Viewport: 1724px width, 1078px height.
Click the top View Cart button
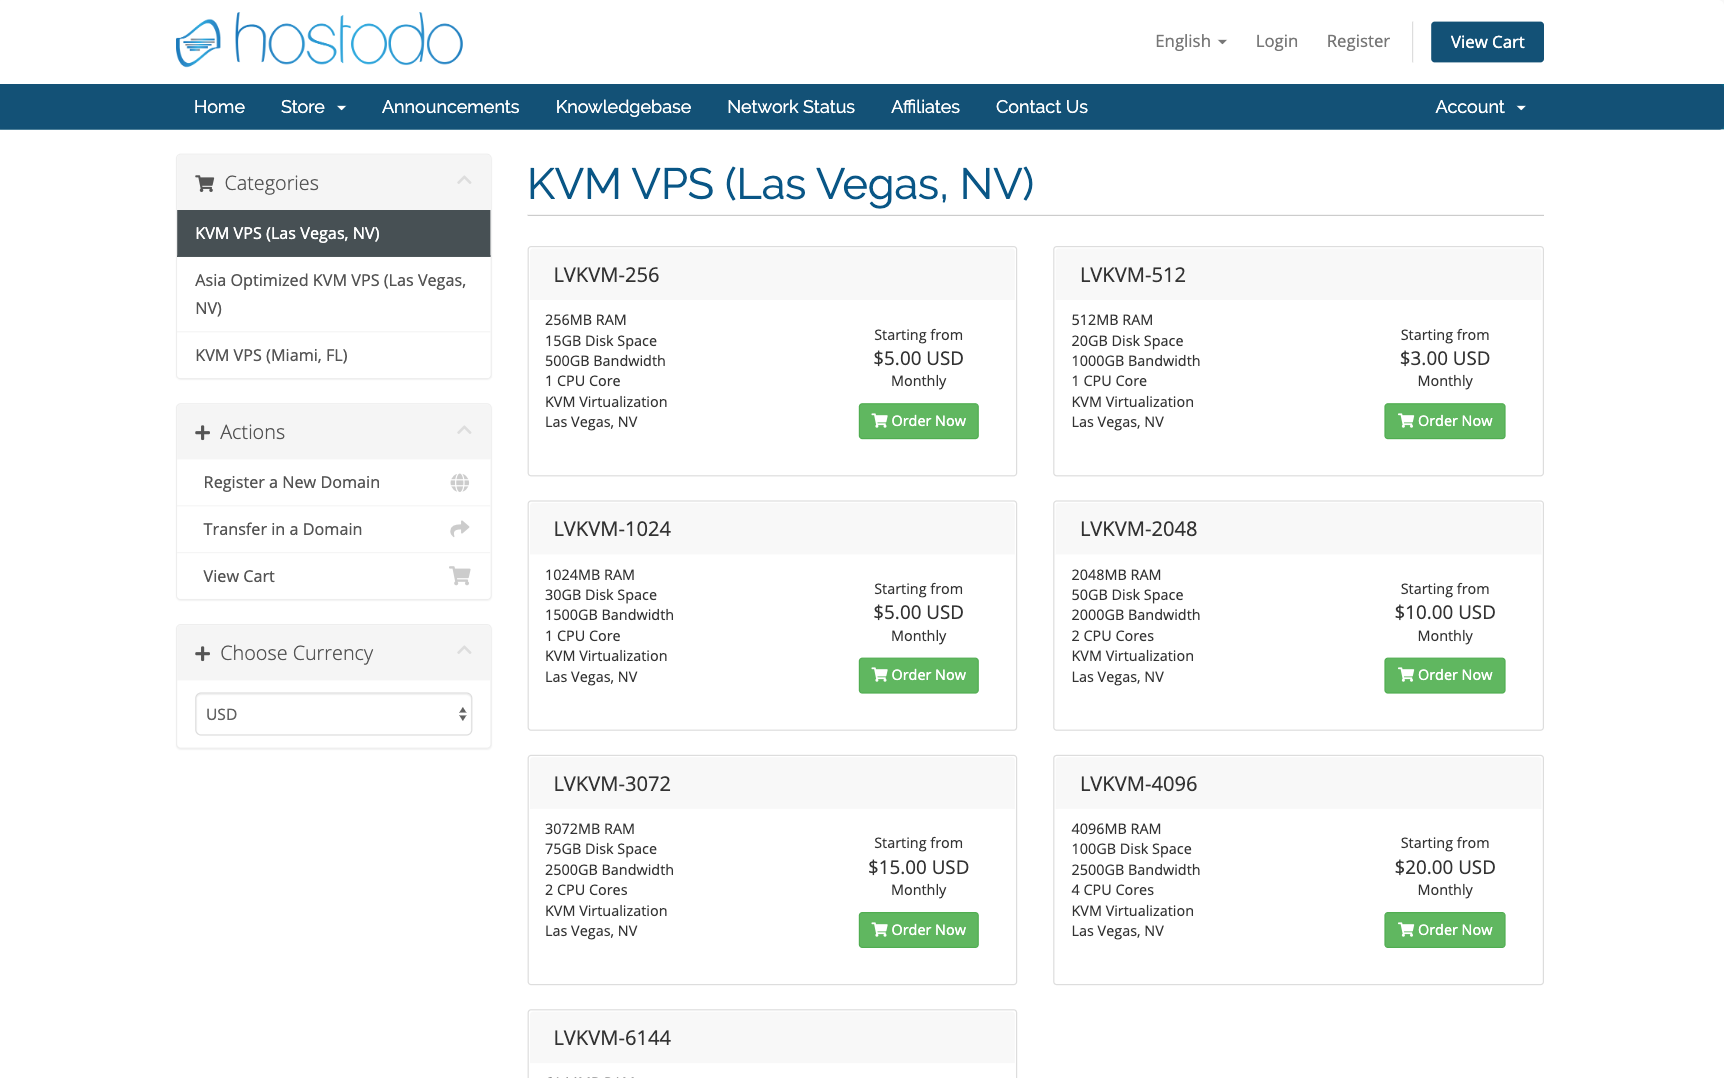click(x=1487, y=42)
